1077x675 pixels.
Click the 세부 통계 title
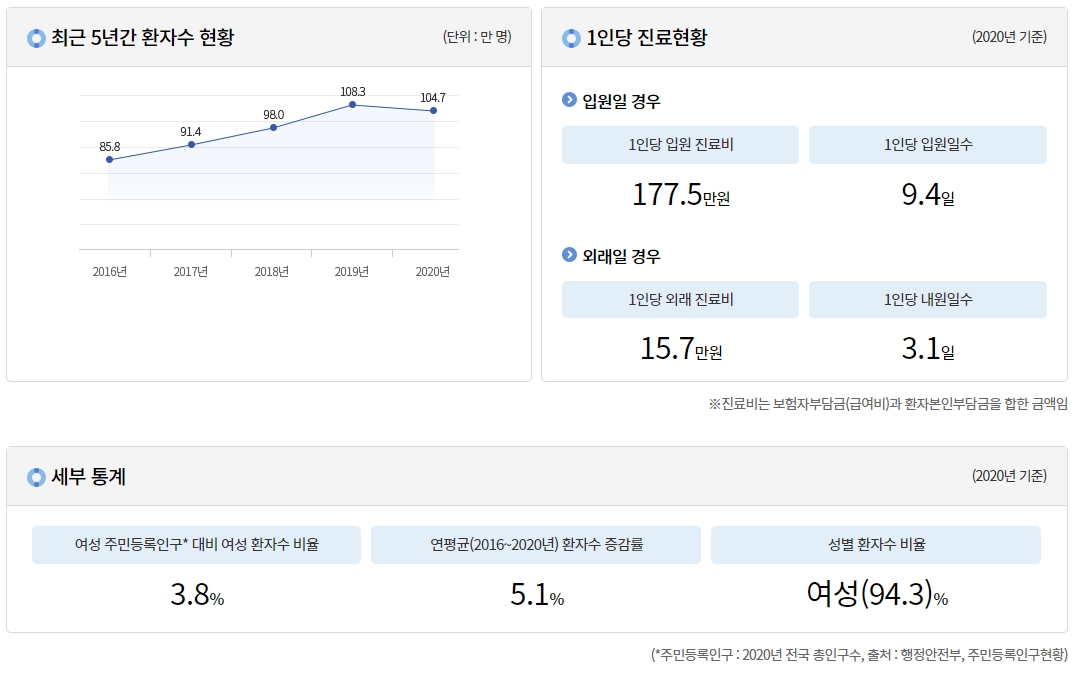[89, 477]
